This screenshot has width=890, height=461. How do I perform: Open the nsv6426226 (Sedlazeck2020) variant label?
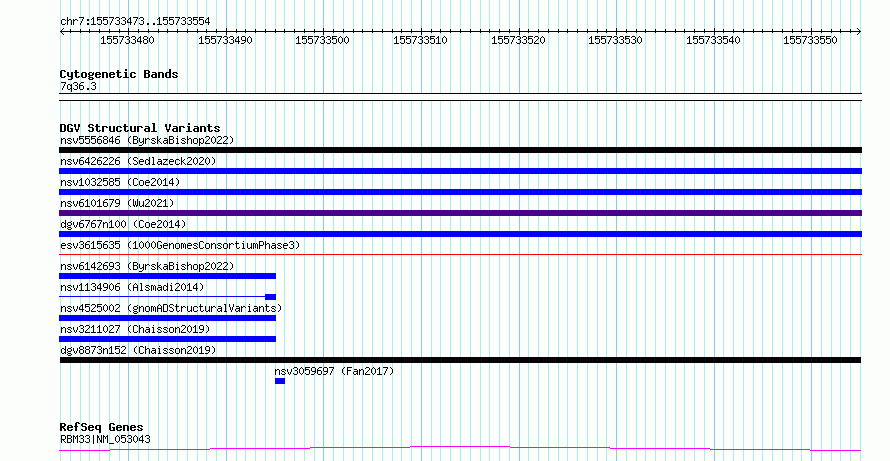pyautogui.click(x=138, y=161)
